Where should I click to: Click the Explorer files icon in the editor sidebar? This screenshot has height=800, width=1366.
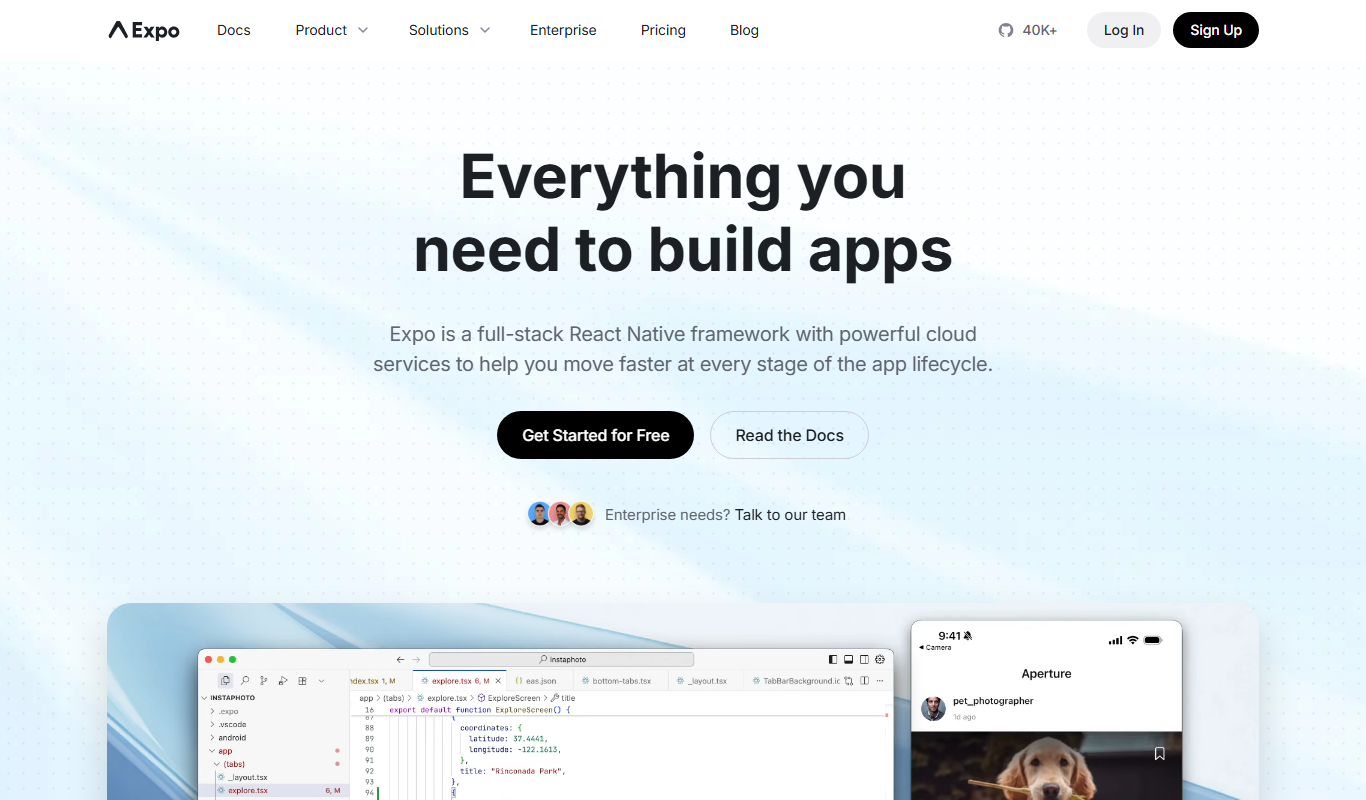point(225,681)
